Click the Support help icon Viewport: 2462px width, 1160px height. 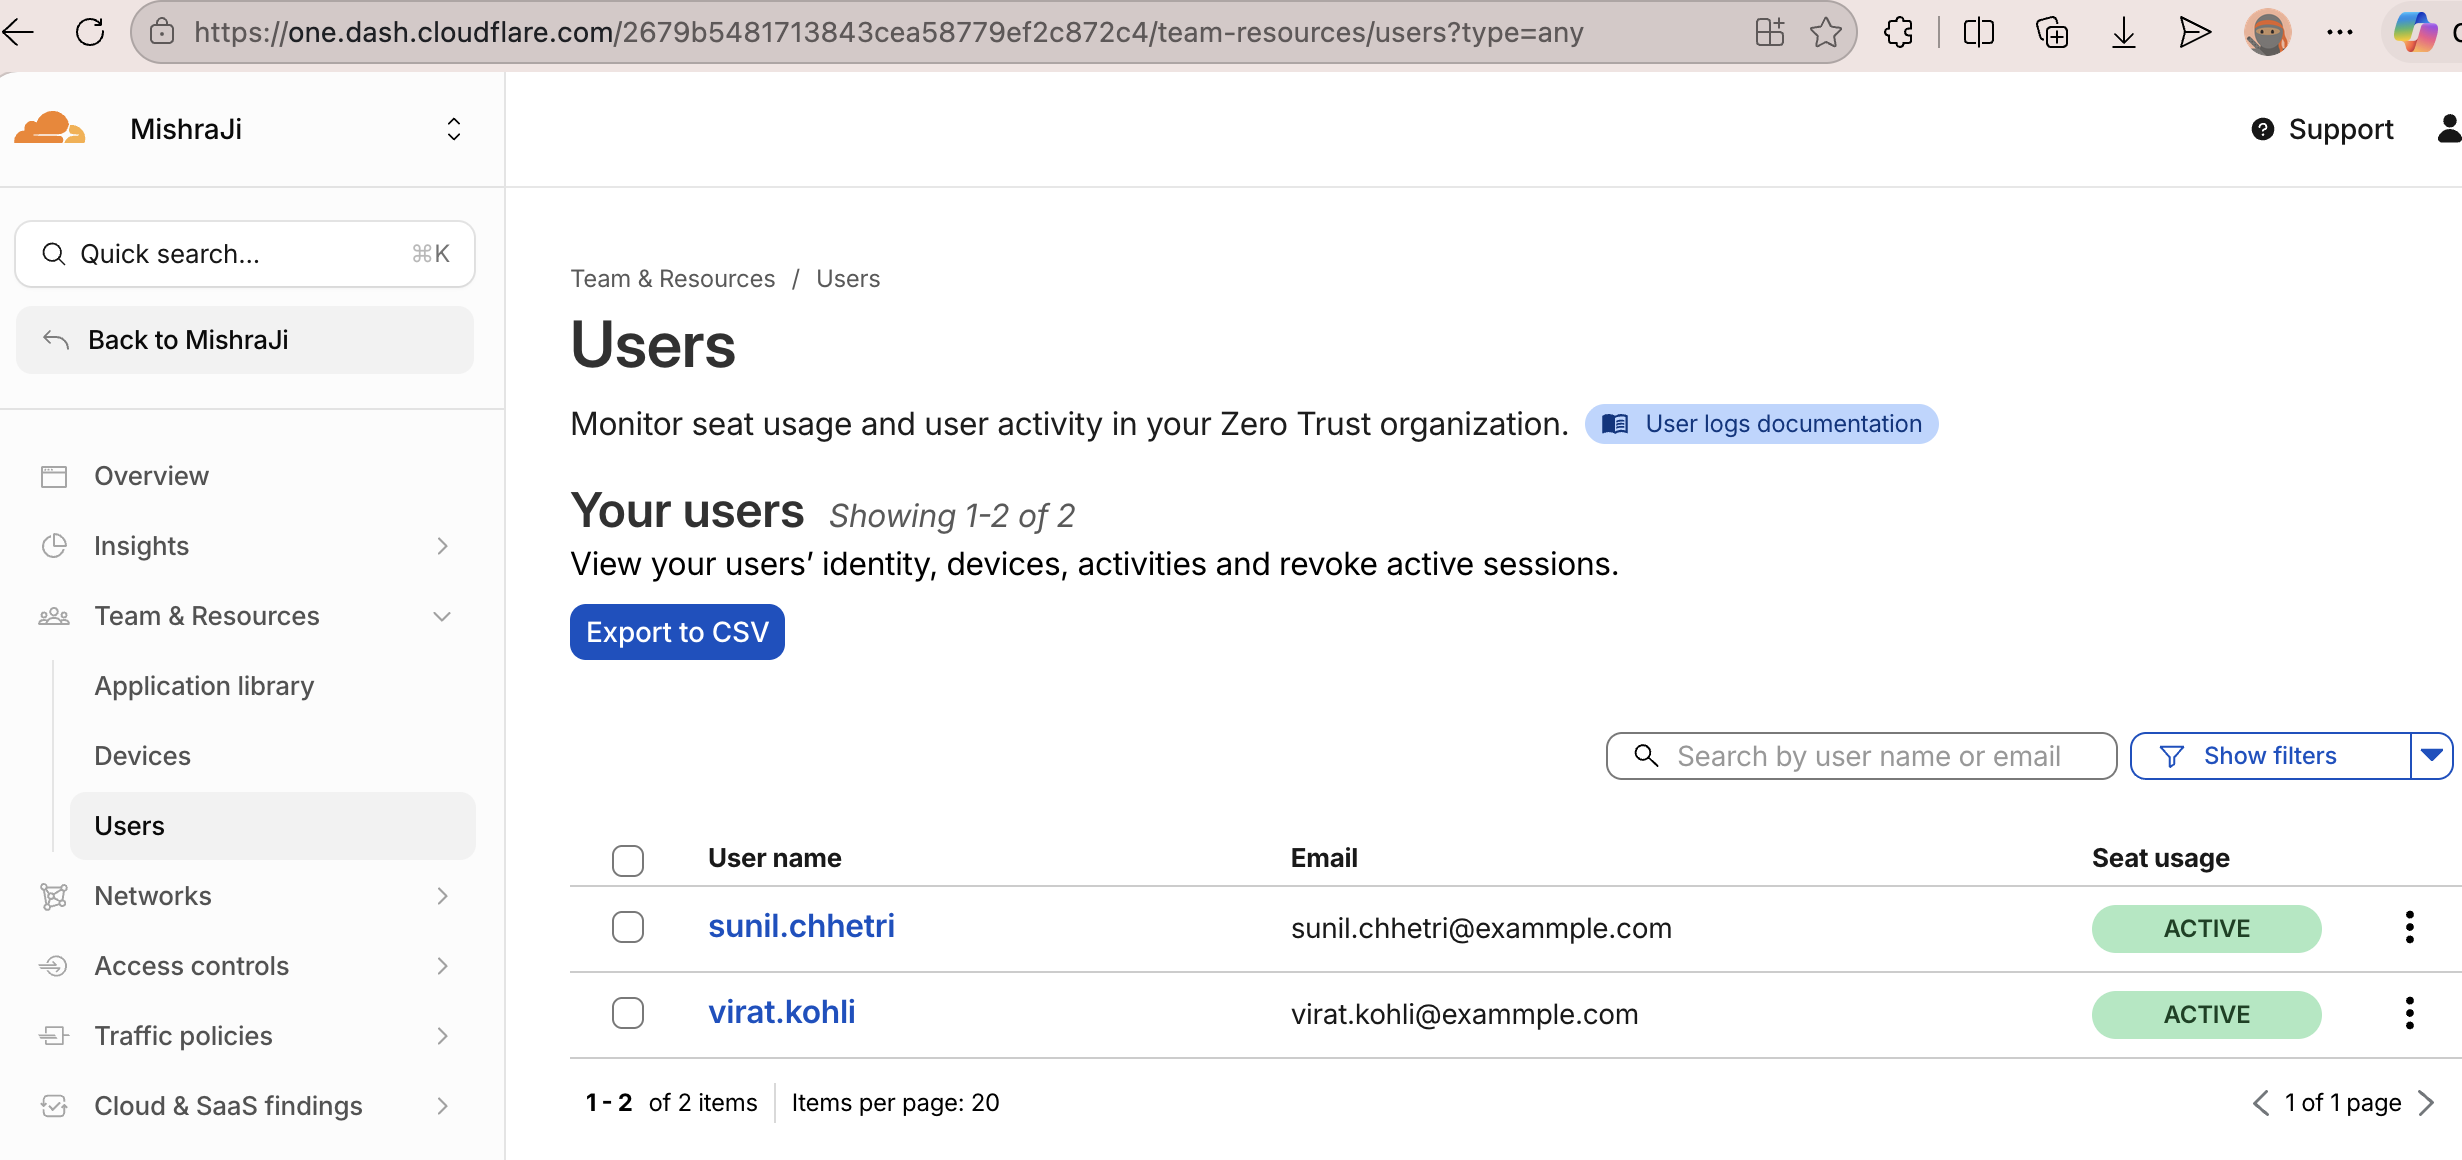coord(2263,129)
